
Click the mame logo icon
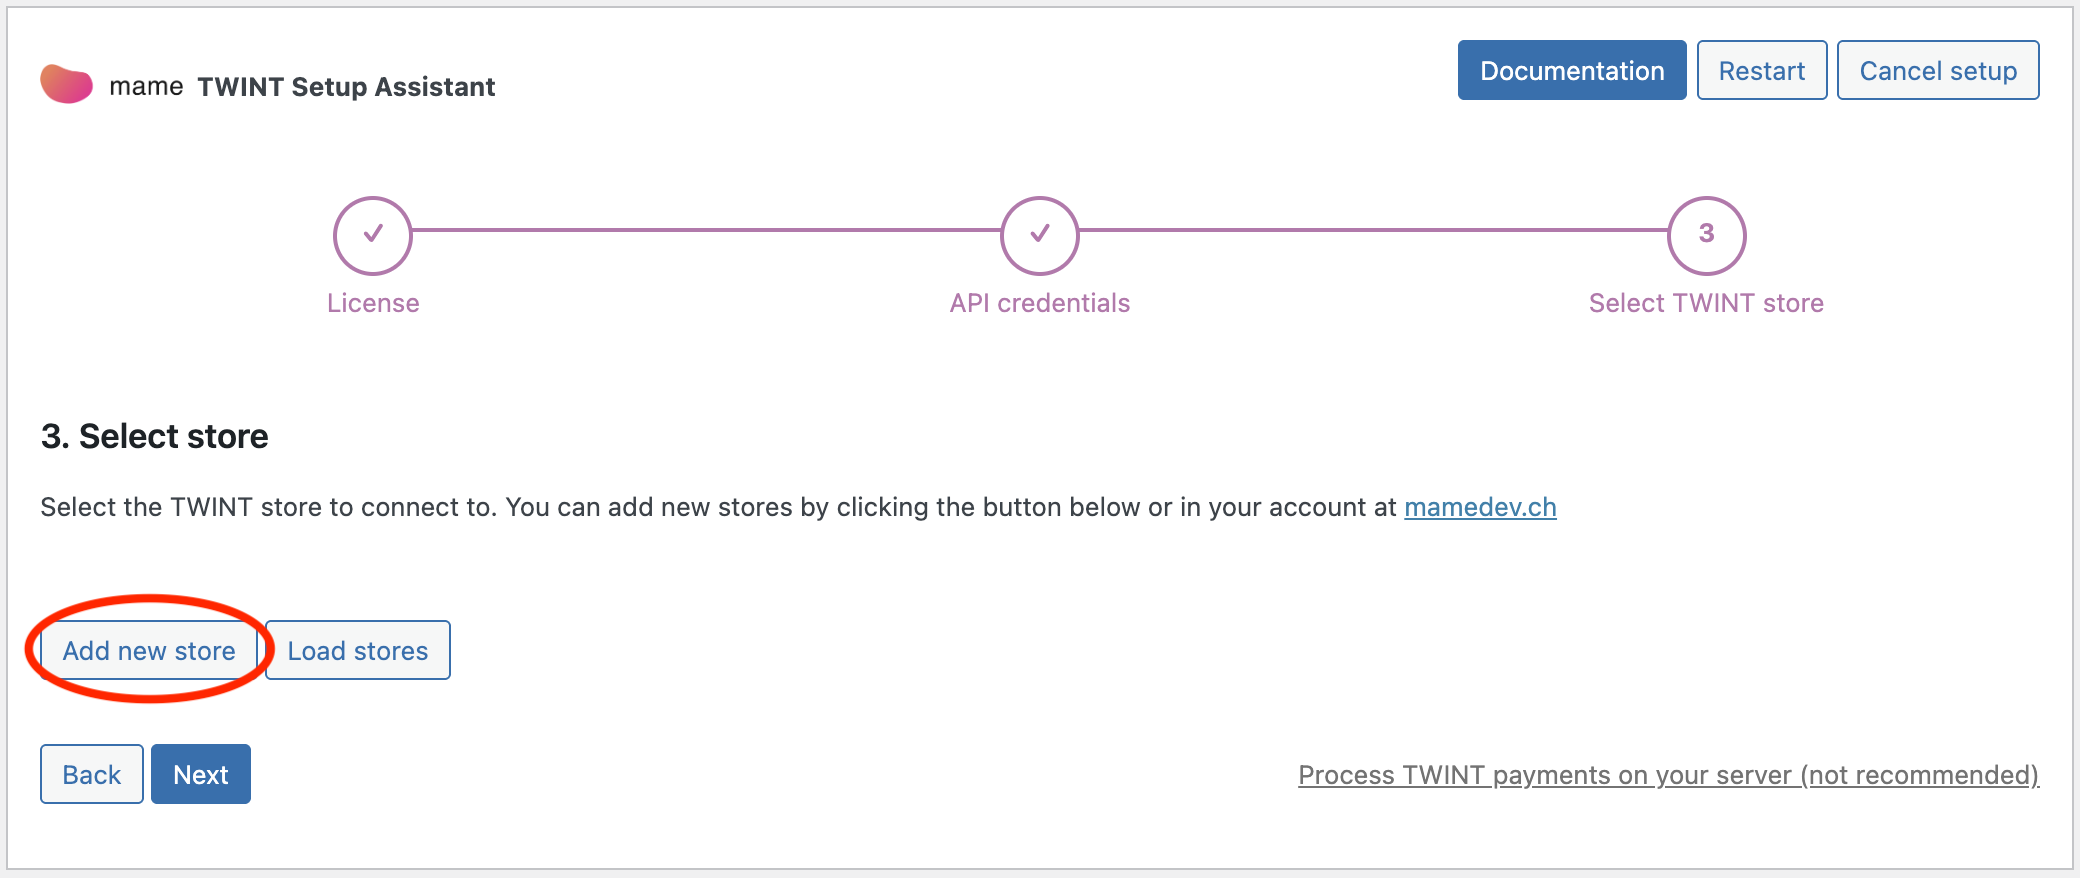point(66,84)
